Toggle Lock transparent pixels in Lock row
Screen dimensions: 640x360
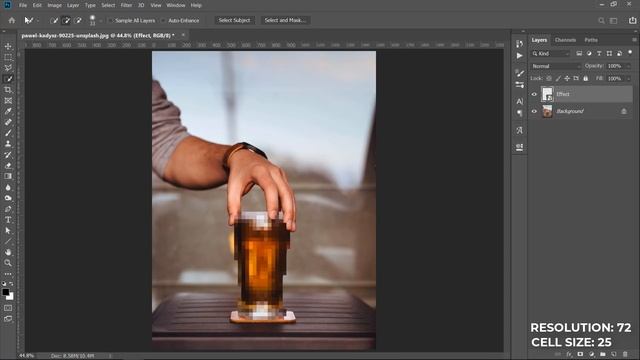pos(549,78)
